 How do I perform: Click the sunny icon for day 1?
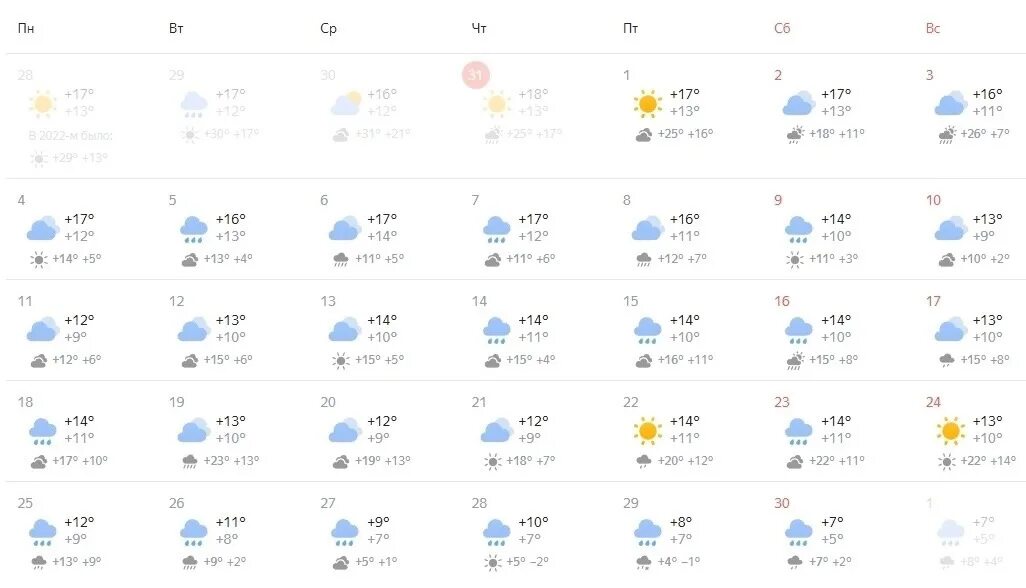(x=647, y=103)
